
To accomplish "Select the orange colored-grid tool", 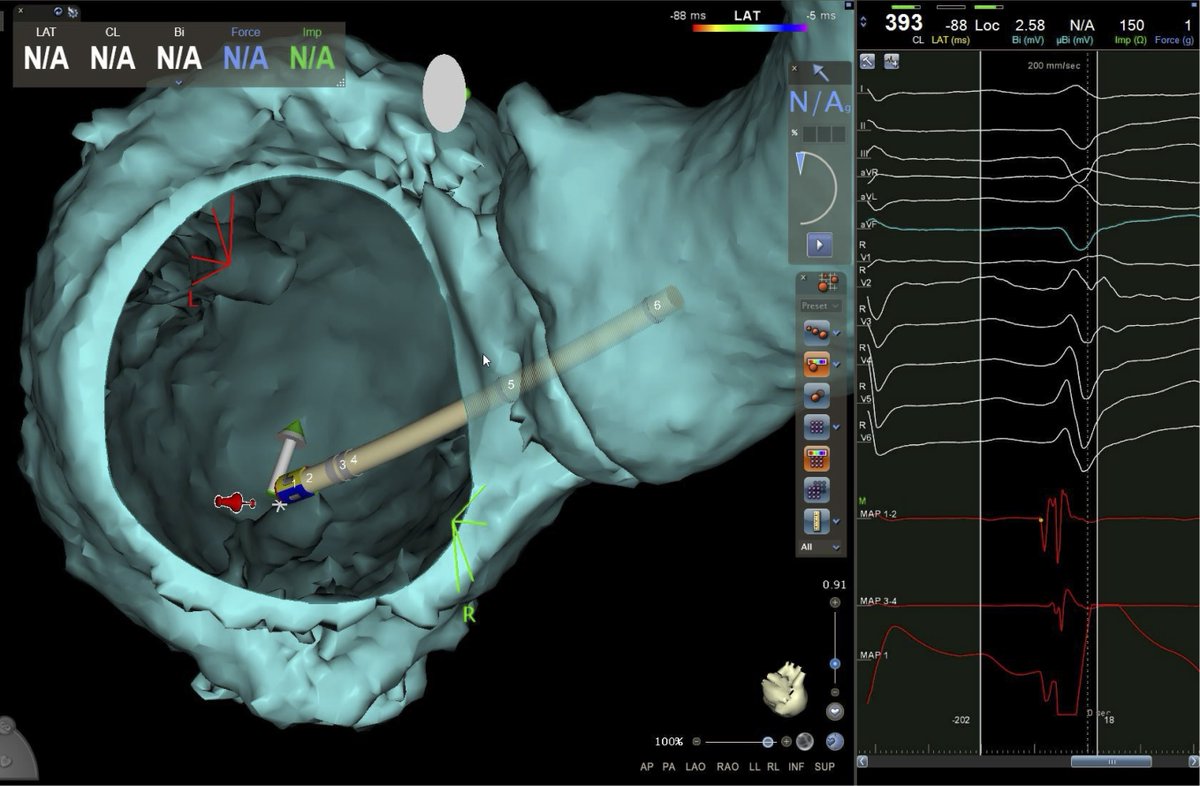I will pos(816,459).
